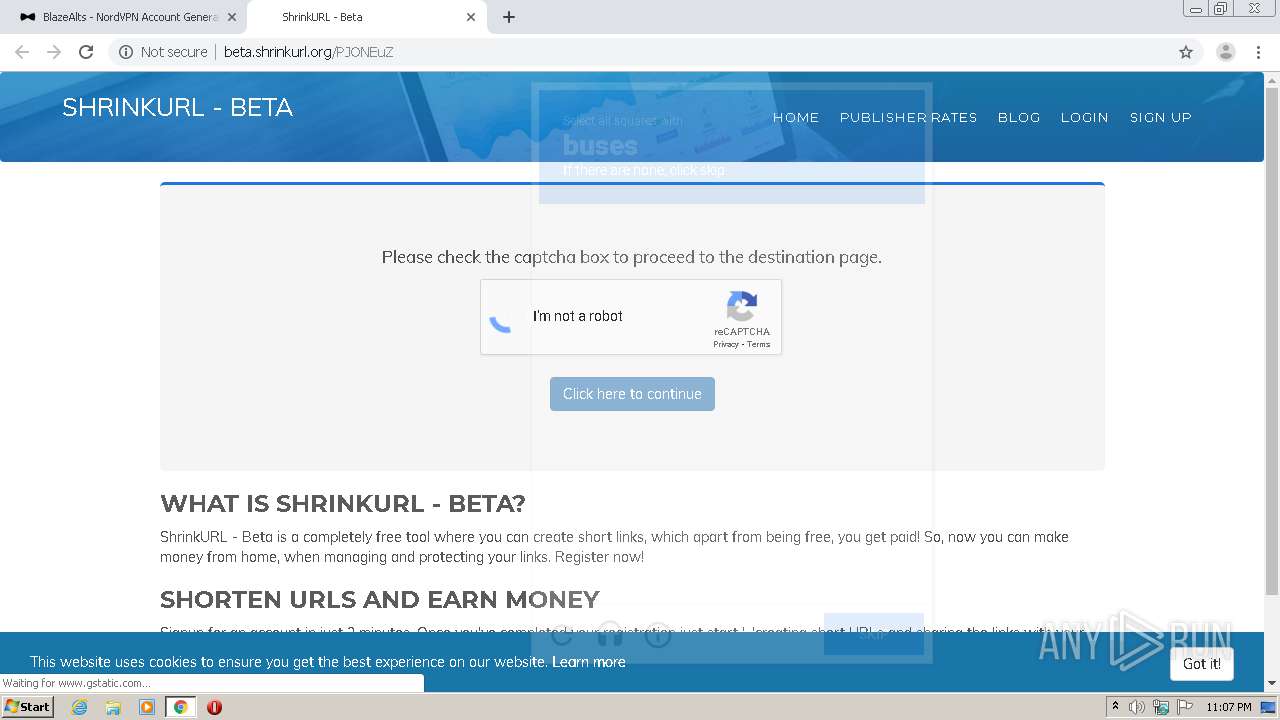
Task: Open the volume speaker tray icon
Action: pos(1137,707)
